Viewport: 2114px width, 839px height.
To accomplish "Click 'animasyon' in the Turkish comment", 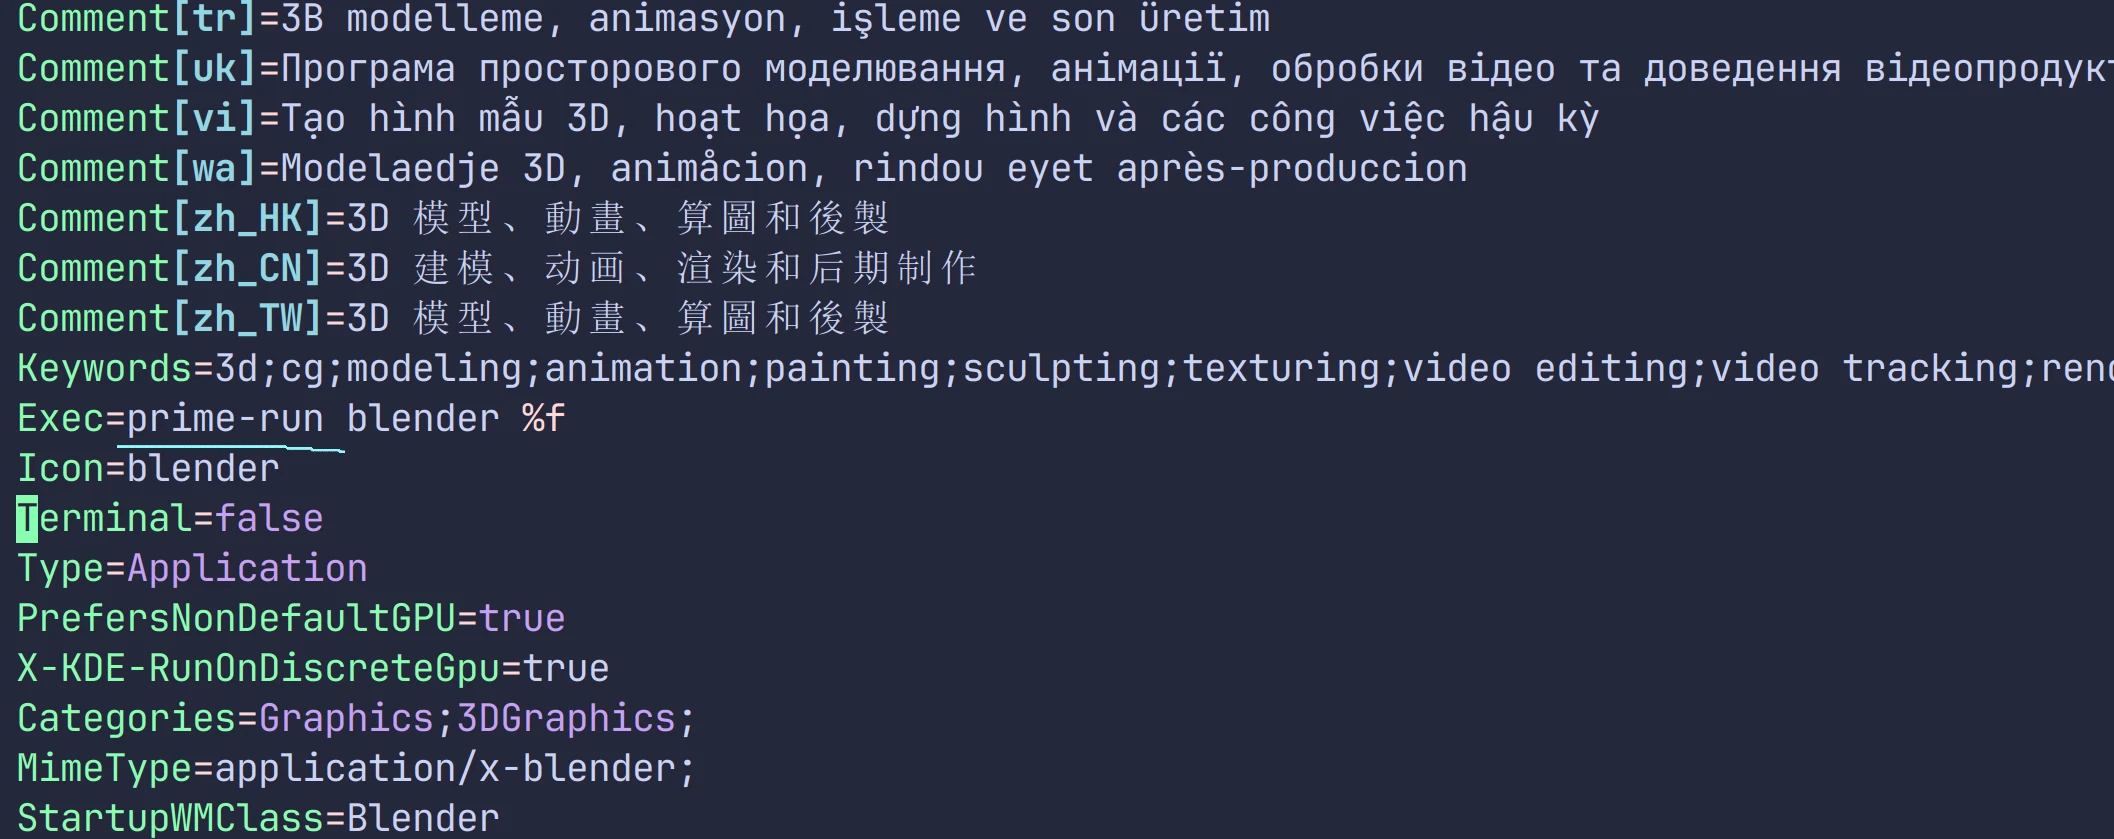I will [x=687, y=19].
